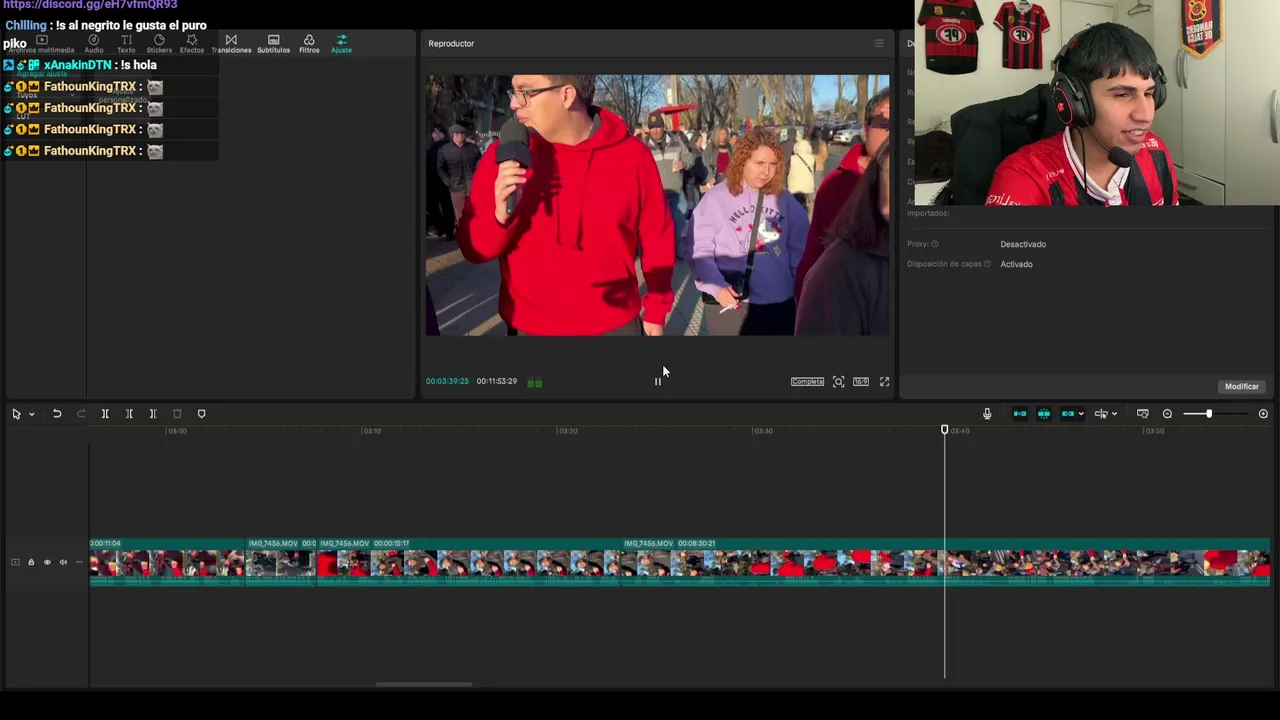1280x720 pixels.
Task: Open the Subtítulos tab
Action: point(273,44)
